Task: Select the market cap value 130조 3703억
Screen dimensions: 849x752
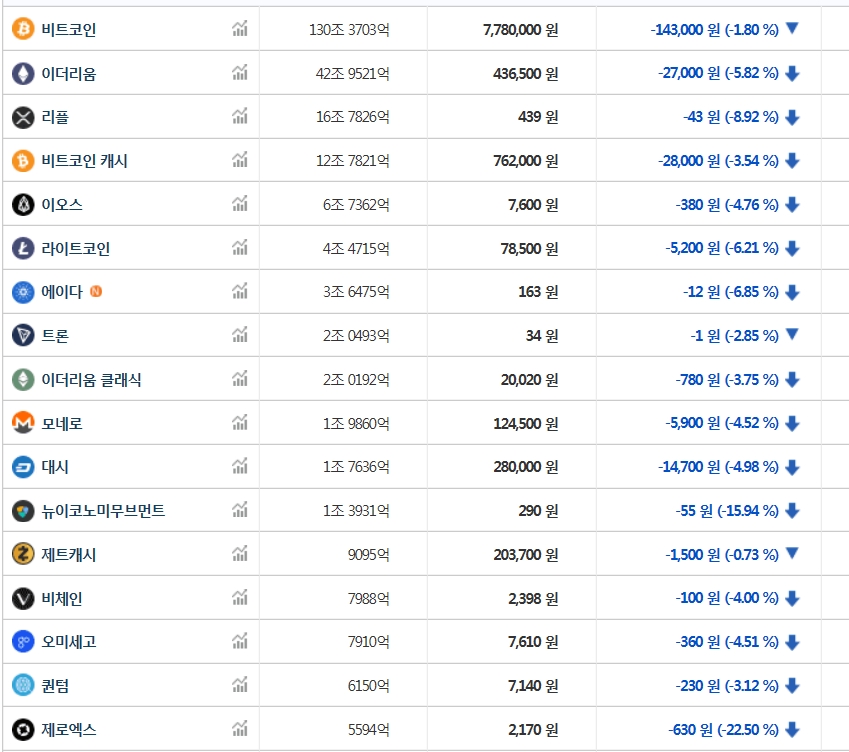Action: (x=349, y=30)
